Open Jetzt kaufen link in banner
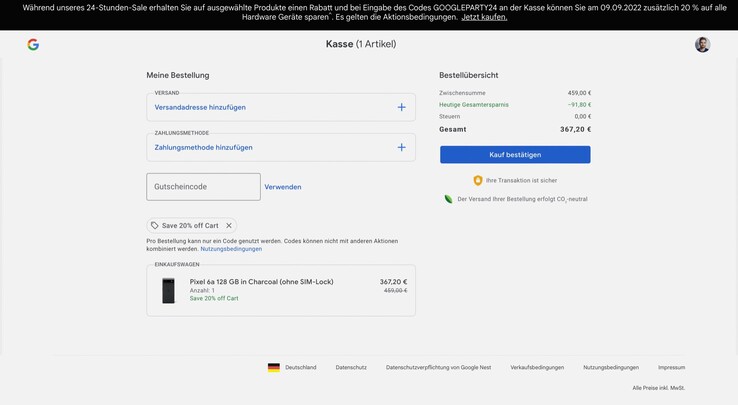The image size is (738, 405). 484,17
